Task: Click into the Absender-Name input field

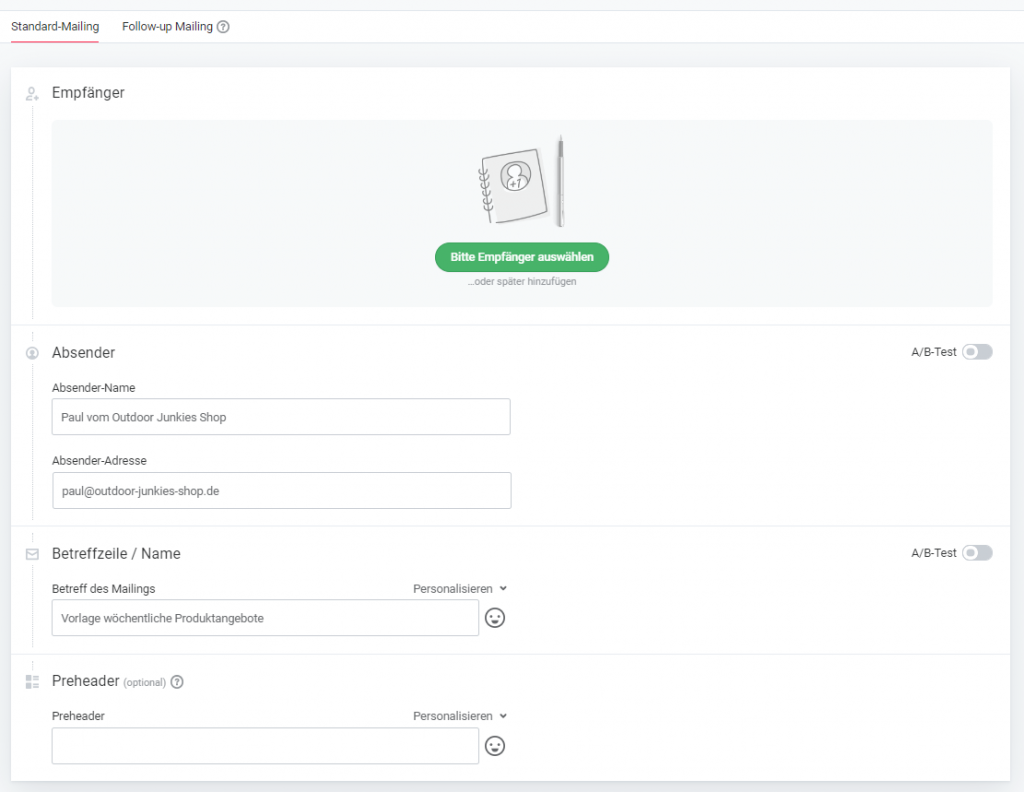Action: click(x=281, y=417)
